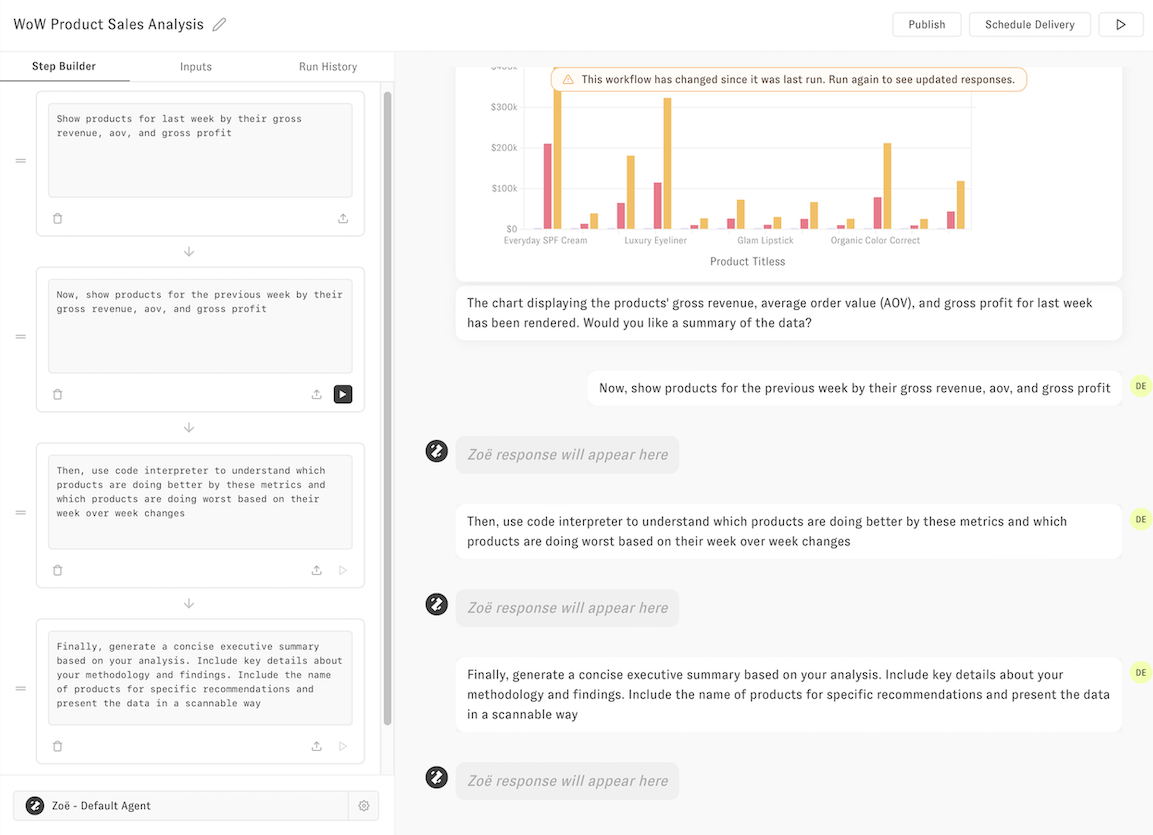Viewport: 1153px width, 835px height.
Task: Click the 'Luxury Eyeliner' chart label
Action: pyautogui.click(x=655, y=240)
